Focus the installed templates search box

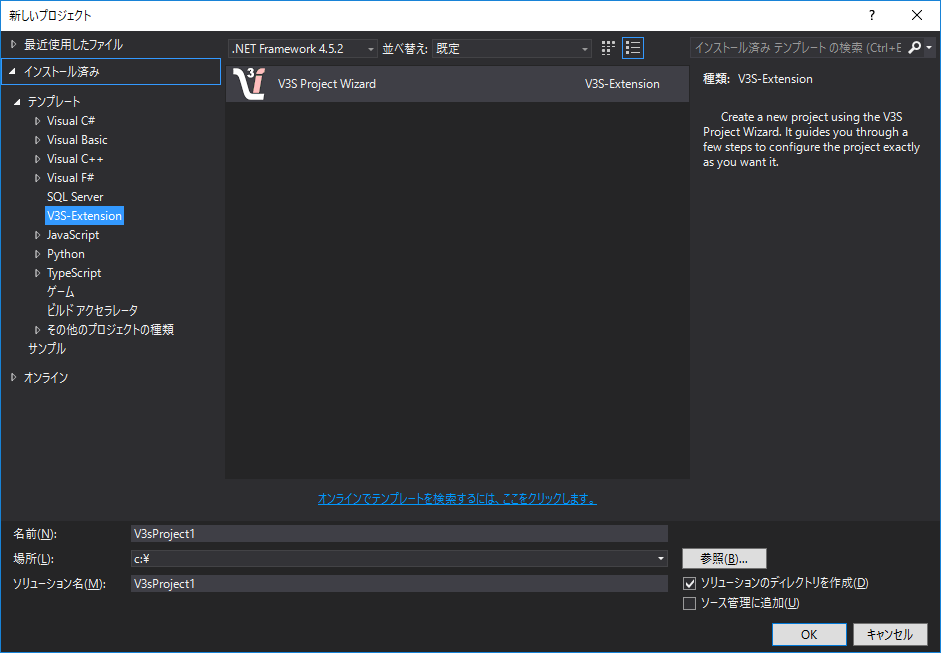tap(799, 47)
